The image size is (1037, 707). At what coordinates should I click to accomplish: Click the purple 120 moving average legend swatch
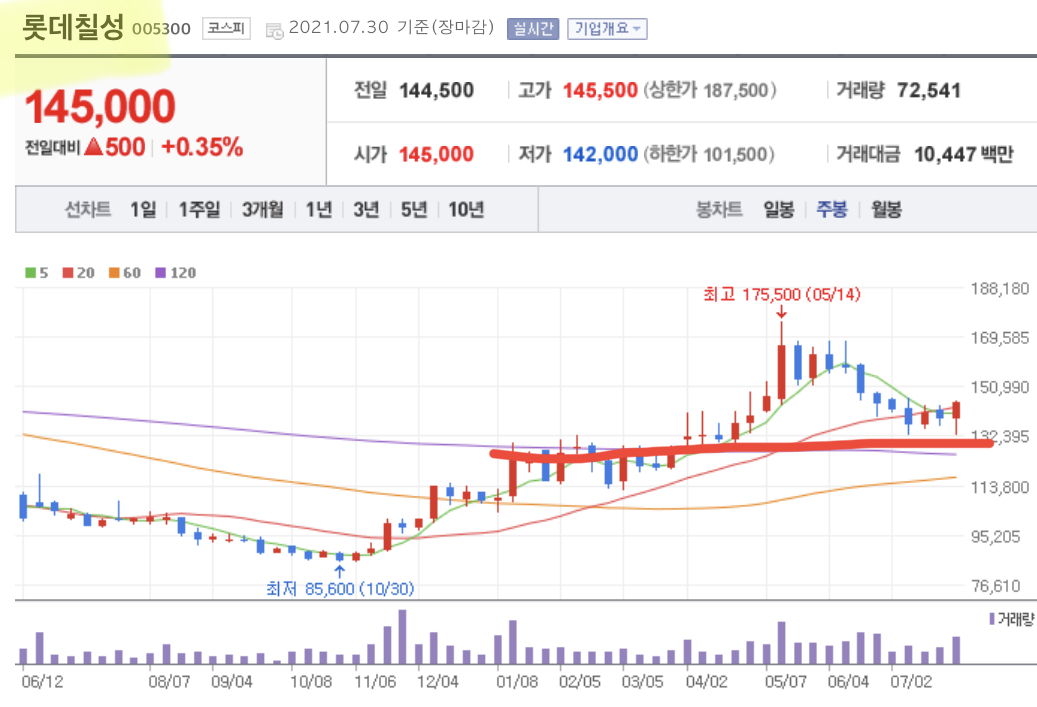coord(161,272)
